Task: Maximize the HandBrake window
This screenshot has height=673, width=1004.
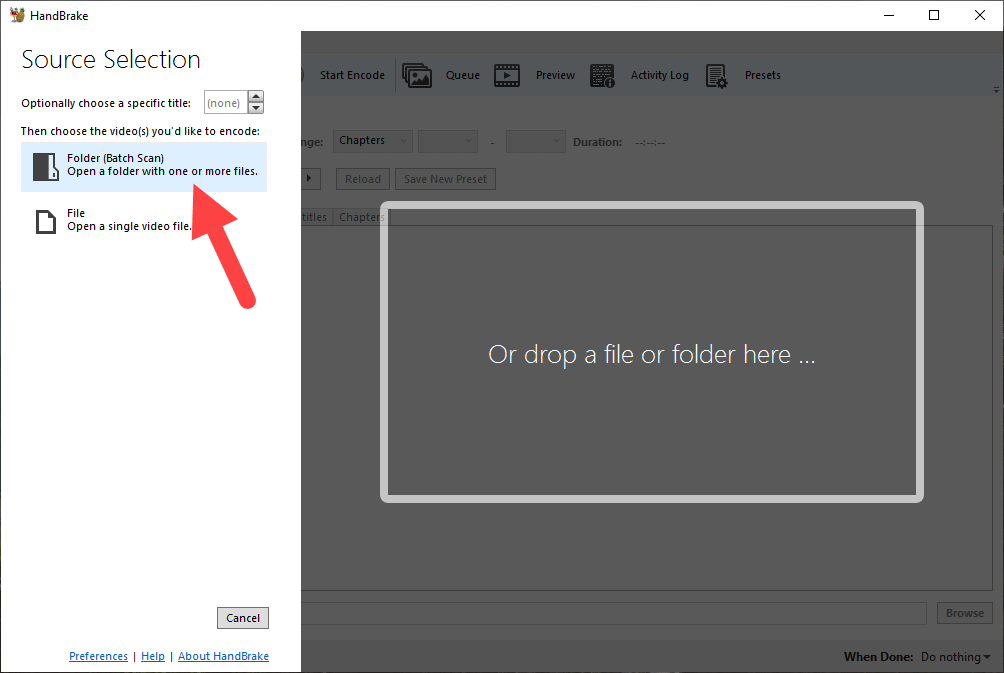Action: point(934,15)
